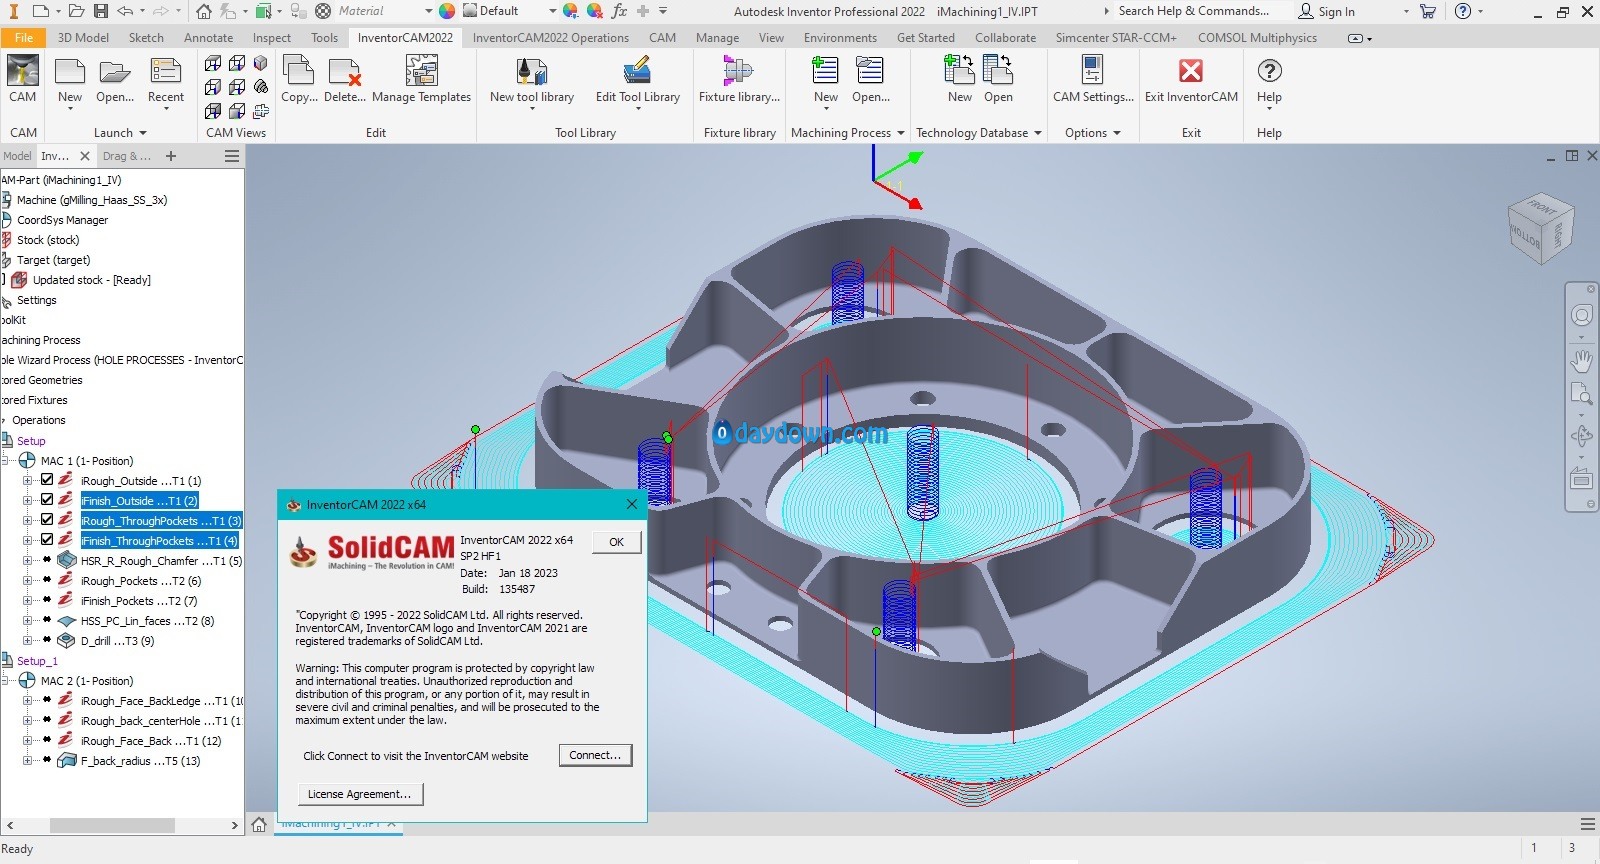The image size is (1600, 864).
Task: Click New machining process icon
Action: pyautogui.click(x=825, y=72)
